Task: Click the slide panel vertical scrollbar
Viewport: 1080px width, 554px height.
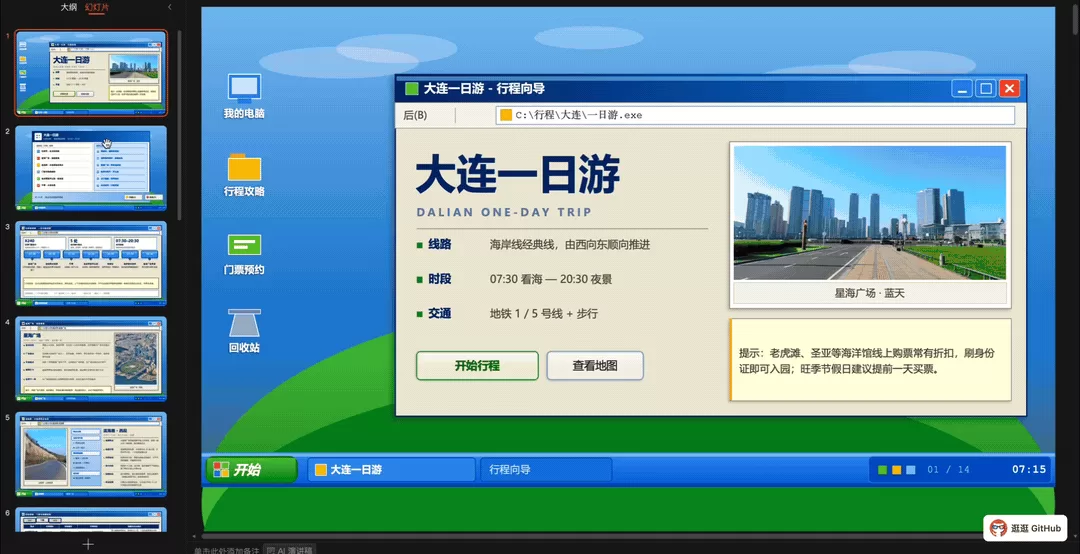Action: [180, 124]
